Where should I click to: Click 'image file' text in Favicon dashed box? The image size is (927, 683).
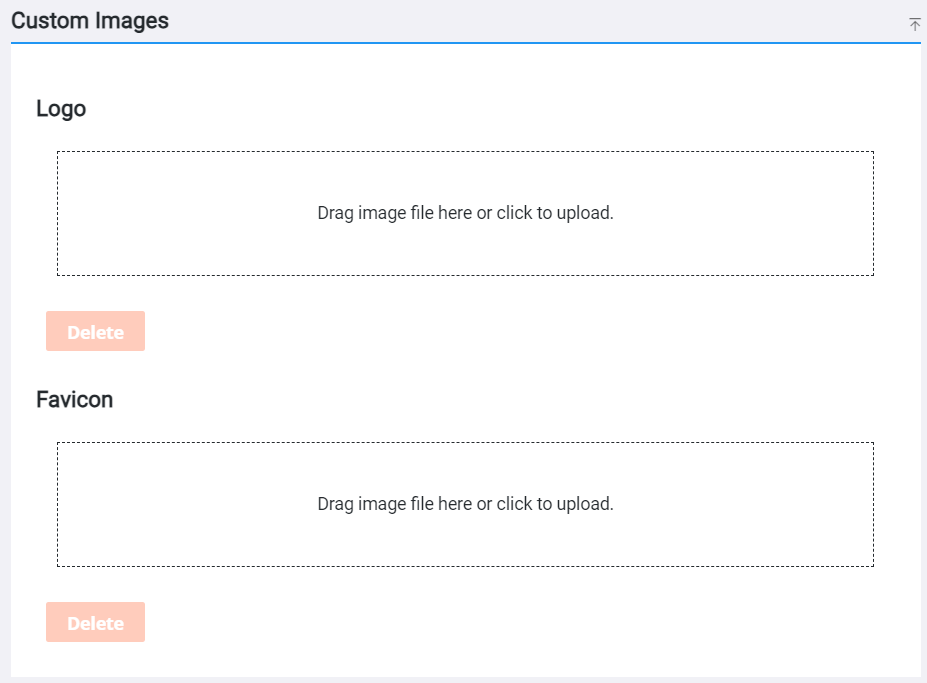(396, 504)
